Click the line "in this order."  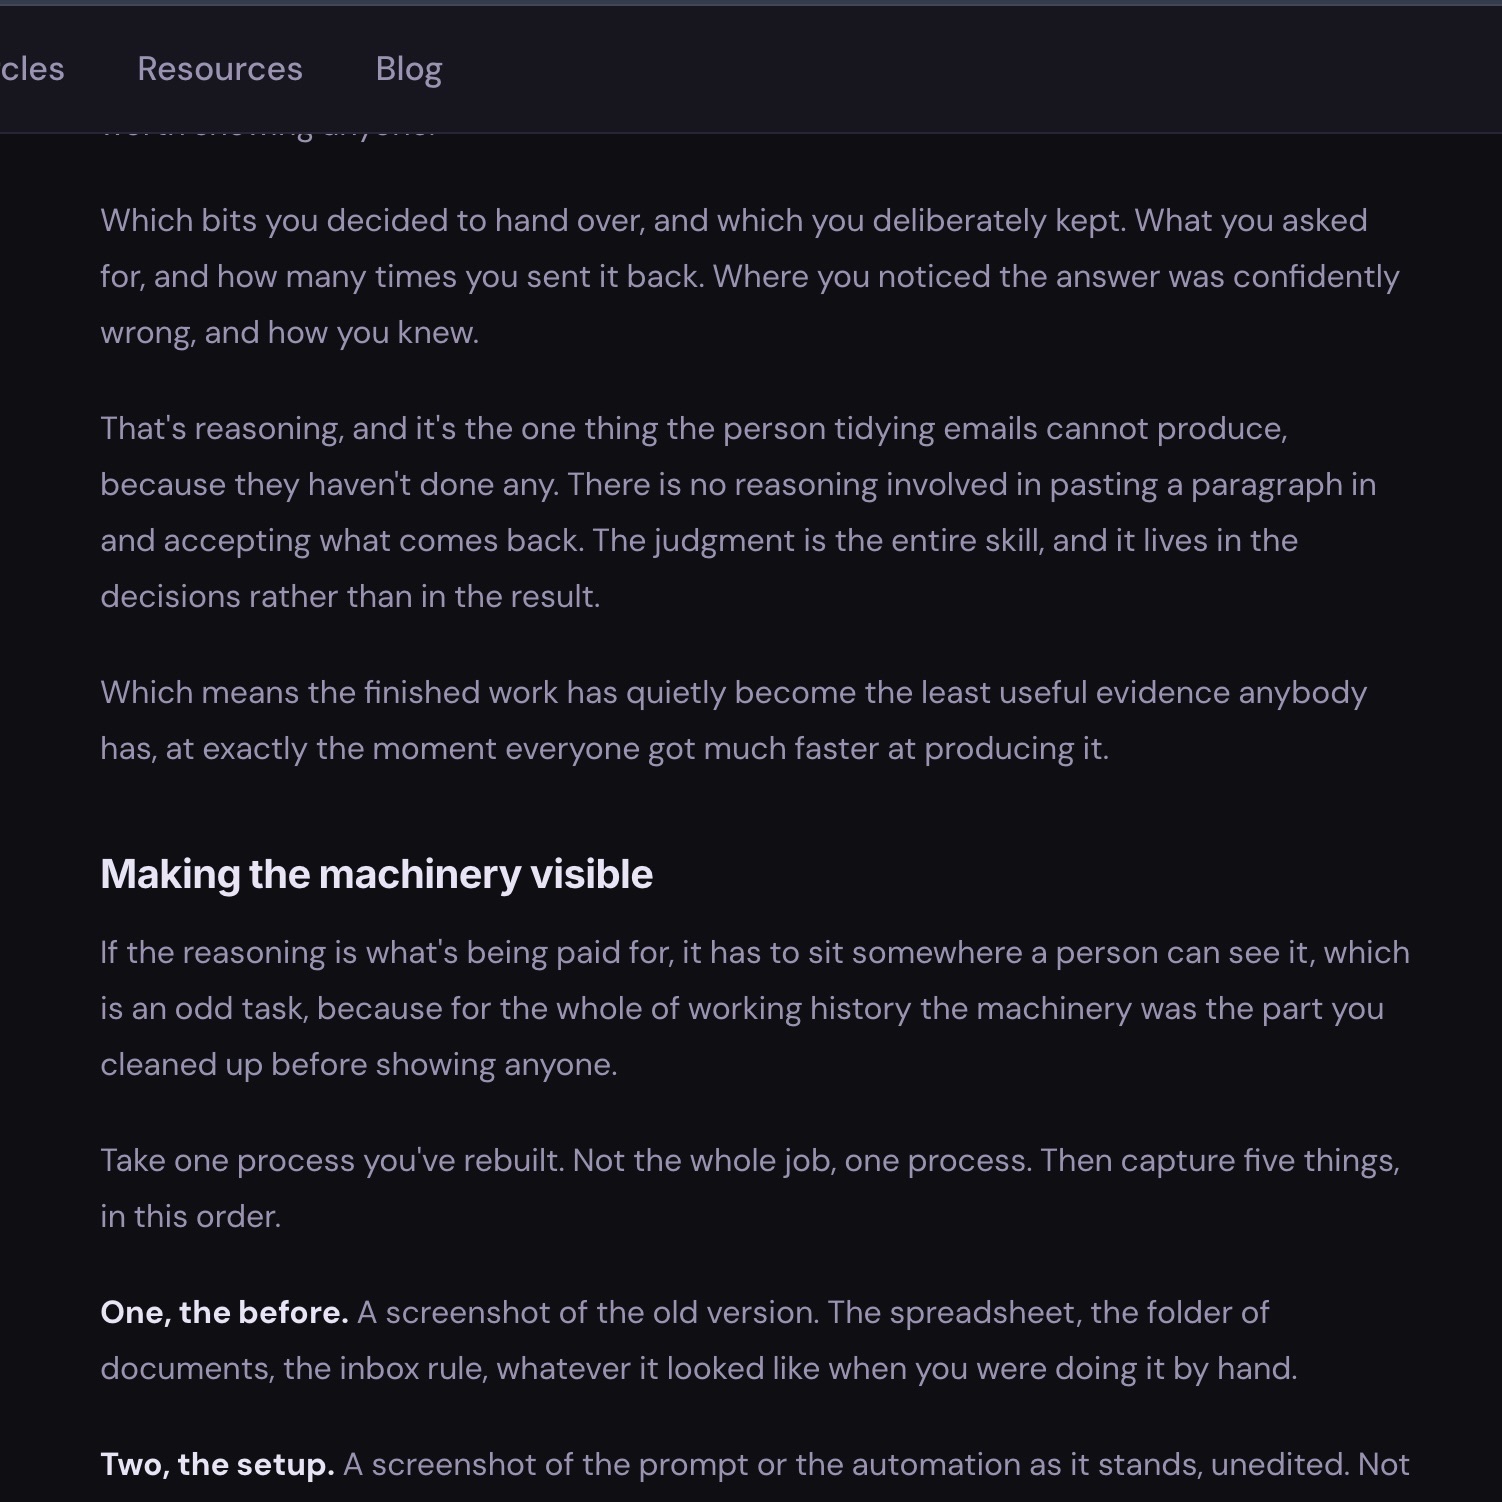point(191,1216)
